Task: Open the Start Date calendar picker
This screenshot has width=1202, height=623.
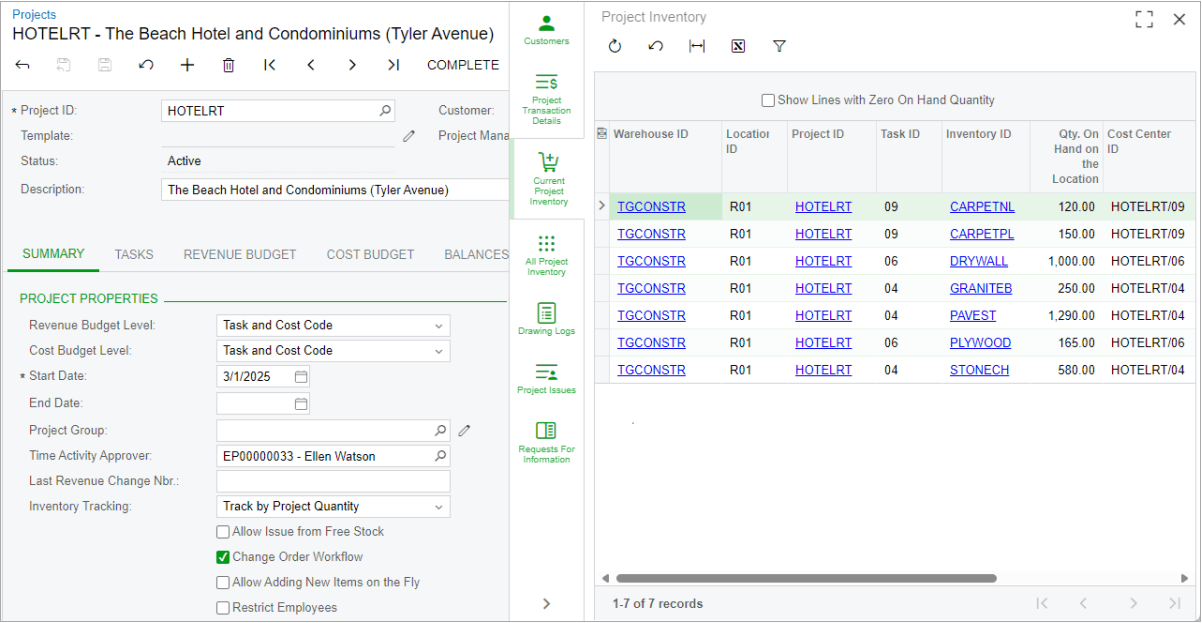Action: click(x=301, y=377)
